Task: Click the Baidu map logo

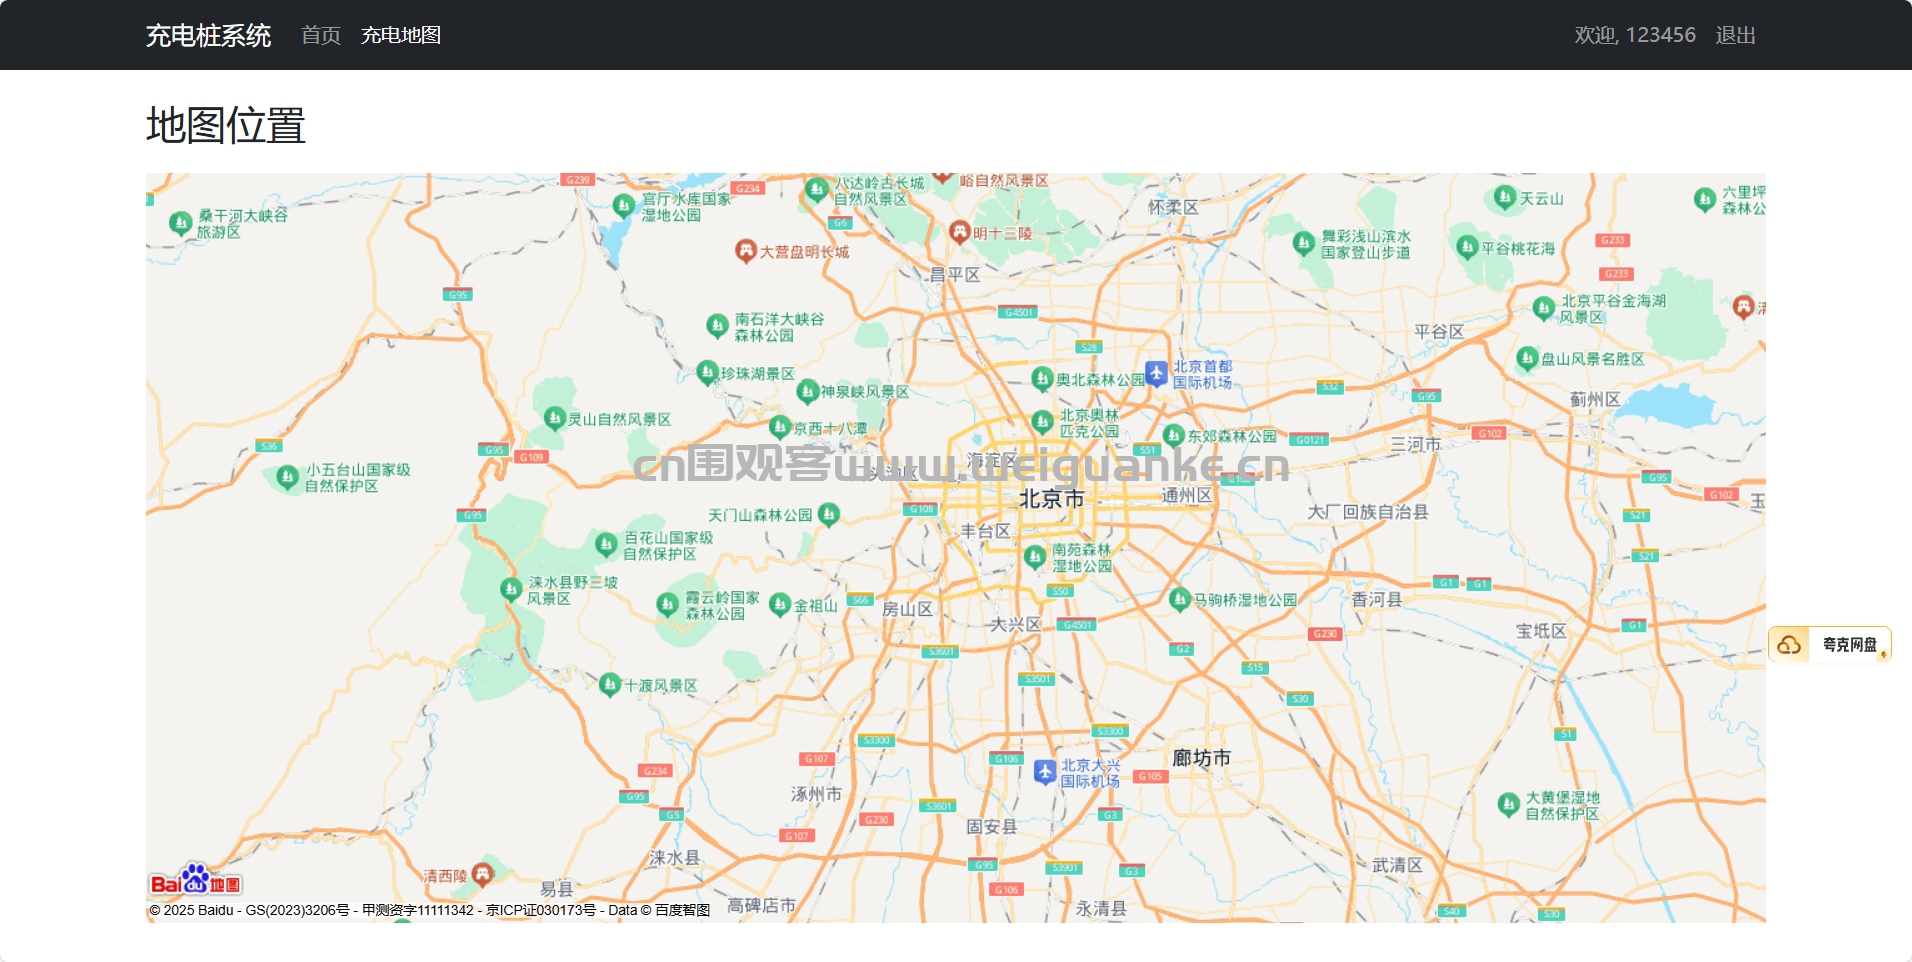Action: click(x=196, y=880)
